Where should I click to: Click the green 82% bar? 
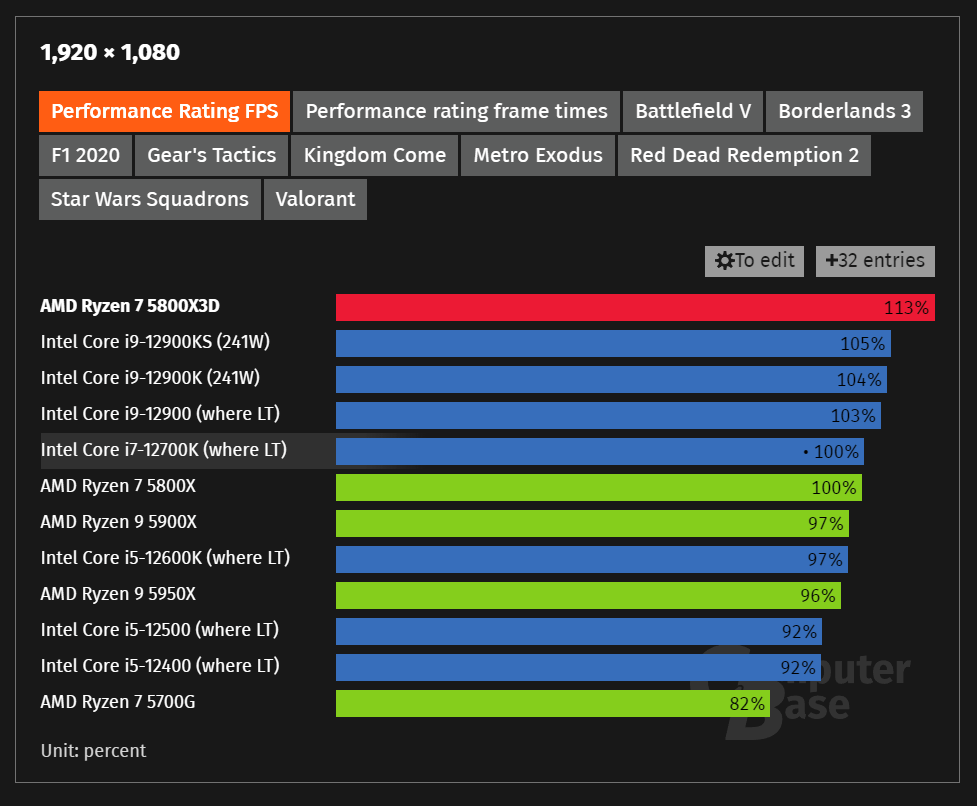click(553, 704)
